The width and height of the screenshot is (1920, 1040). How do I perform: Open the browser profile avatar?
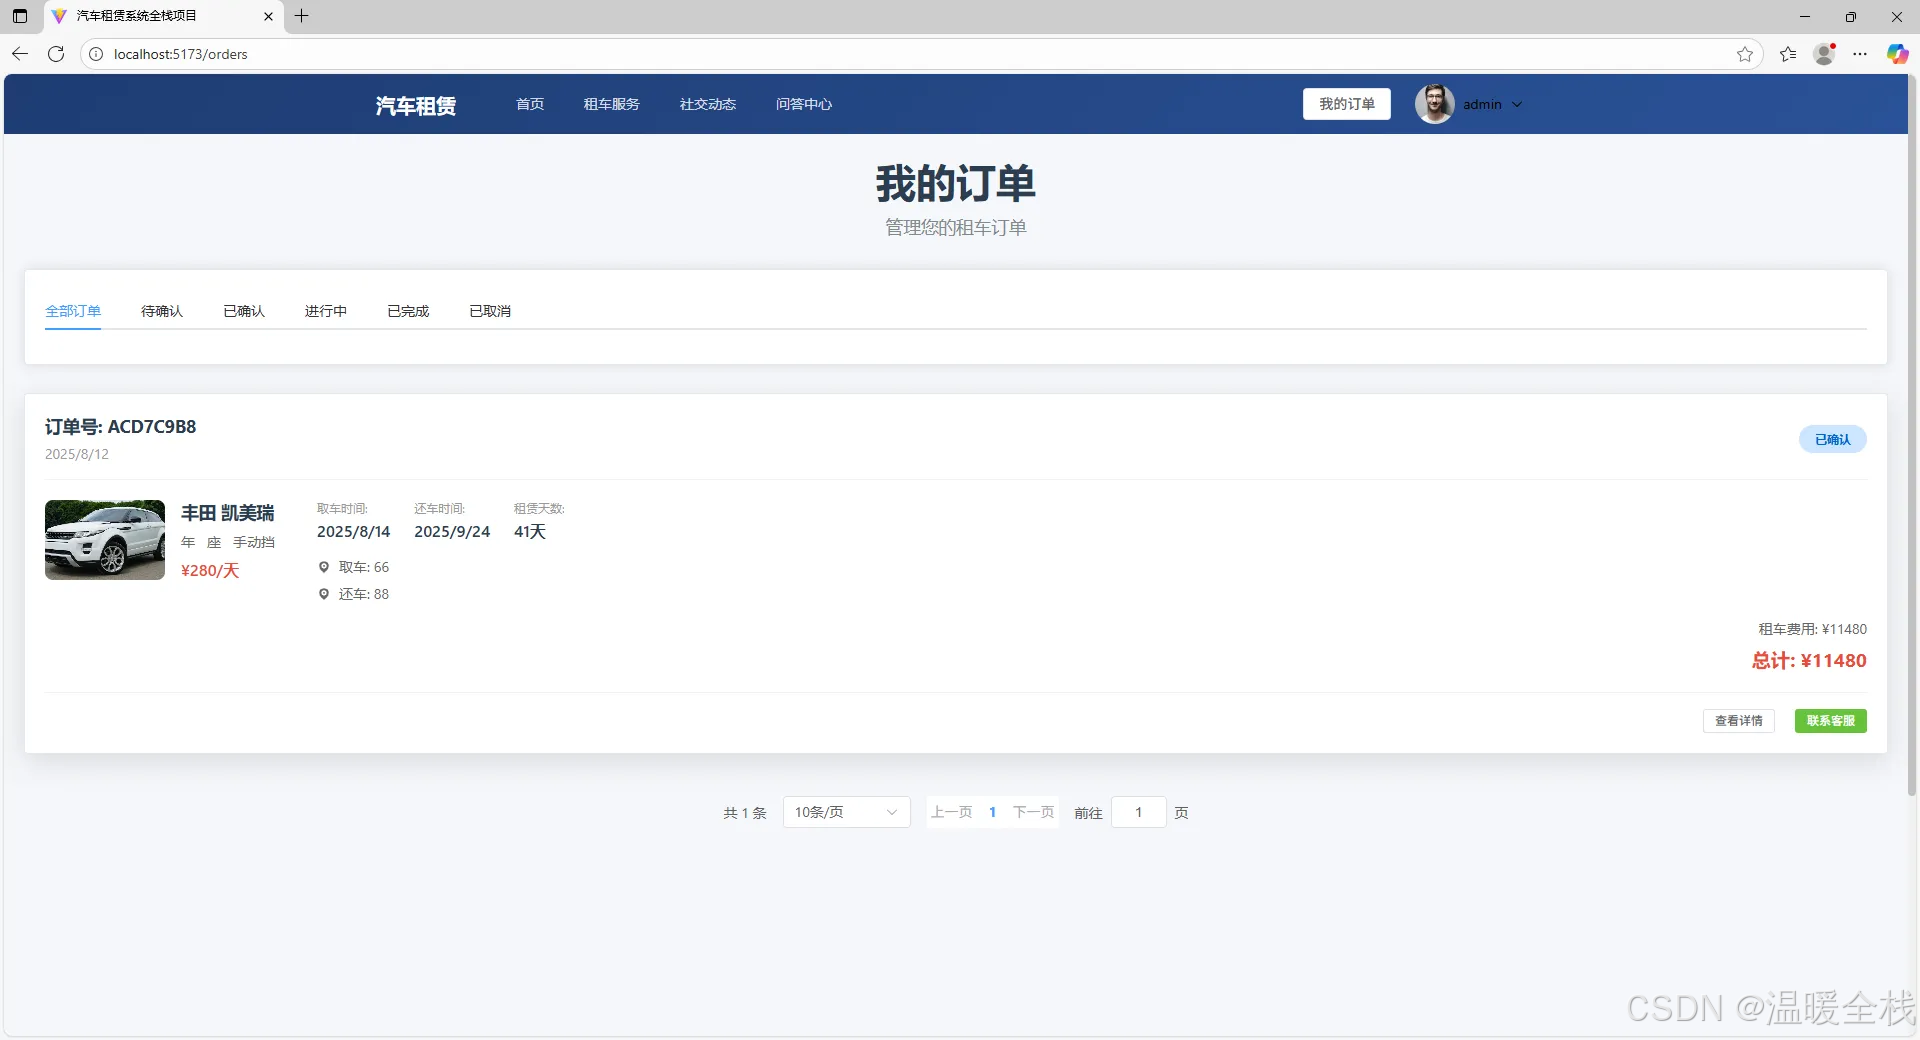[x=1824, y=54]
